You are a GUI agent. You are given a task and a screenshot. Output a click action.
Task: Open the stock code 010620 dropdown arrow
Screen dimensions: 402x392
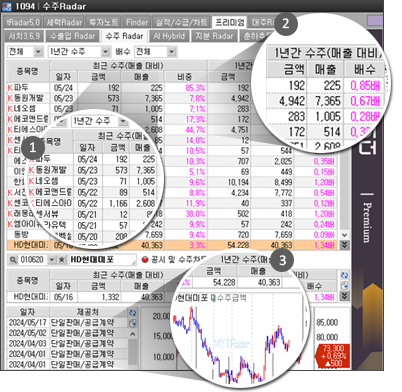(x=52, y=260)
